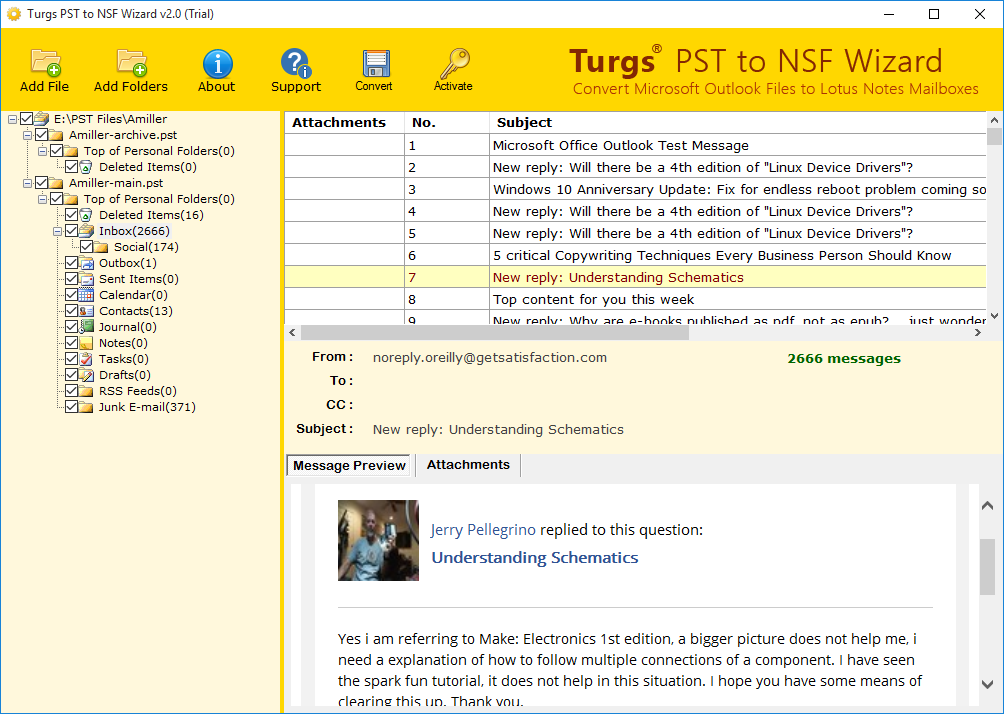Toggle the Amiller-main.pst checkbox
This screenshot has width=1004, height=714.
(x=42, y=183)
